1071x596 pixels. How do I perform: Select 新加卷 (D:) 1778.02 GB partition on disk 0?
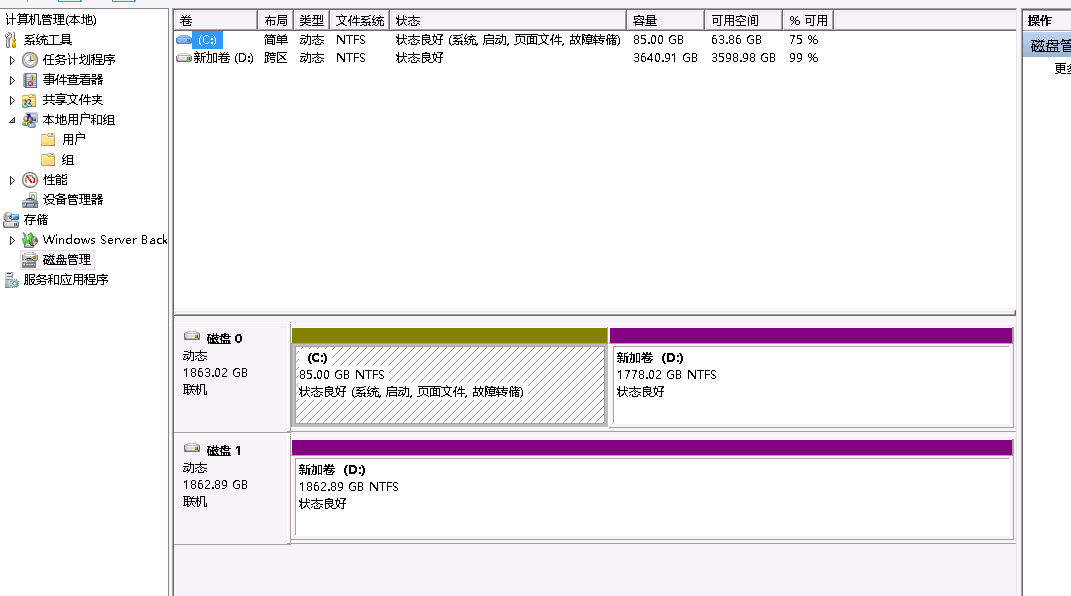tap(812, 385)
